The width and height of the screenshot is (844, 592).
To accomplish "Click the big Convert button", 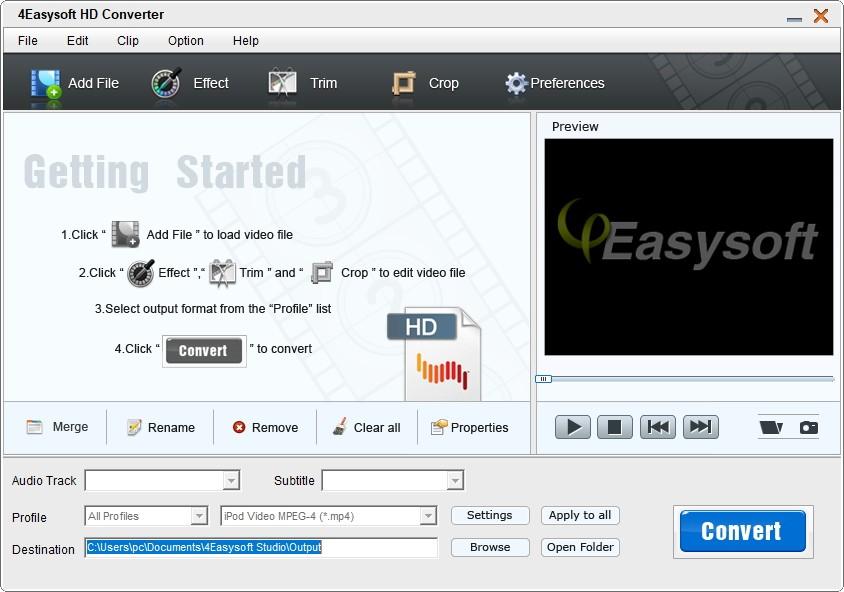I will tap(742, 531).
